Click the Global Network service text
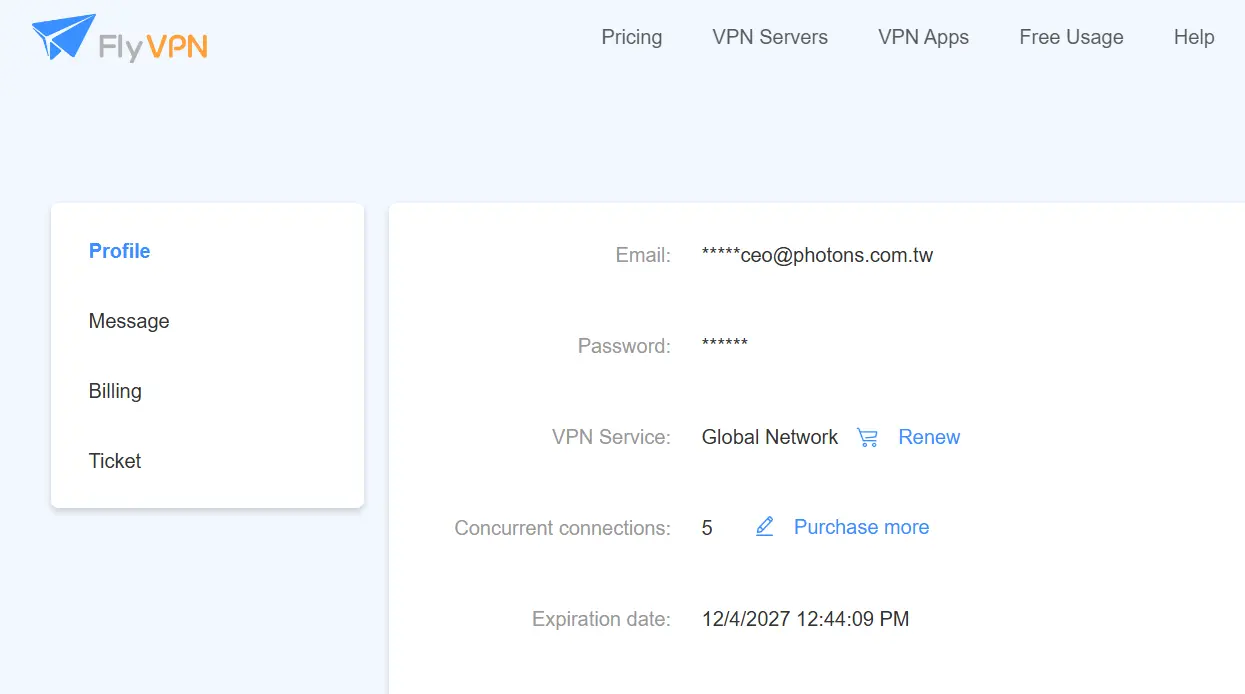This screenshot has width=1245, height=694. point(770,437)
